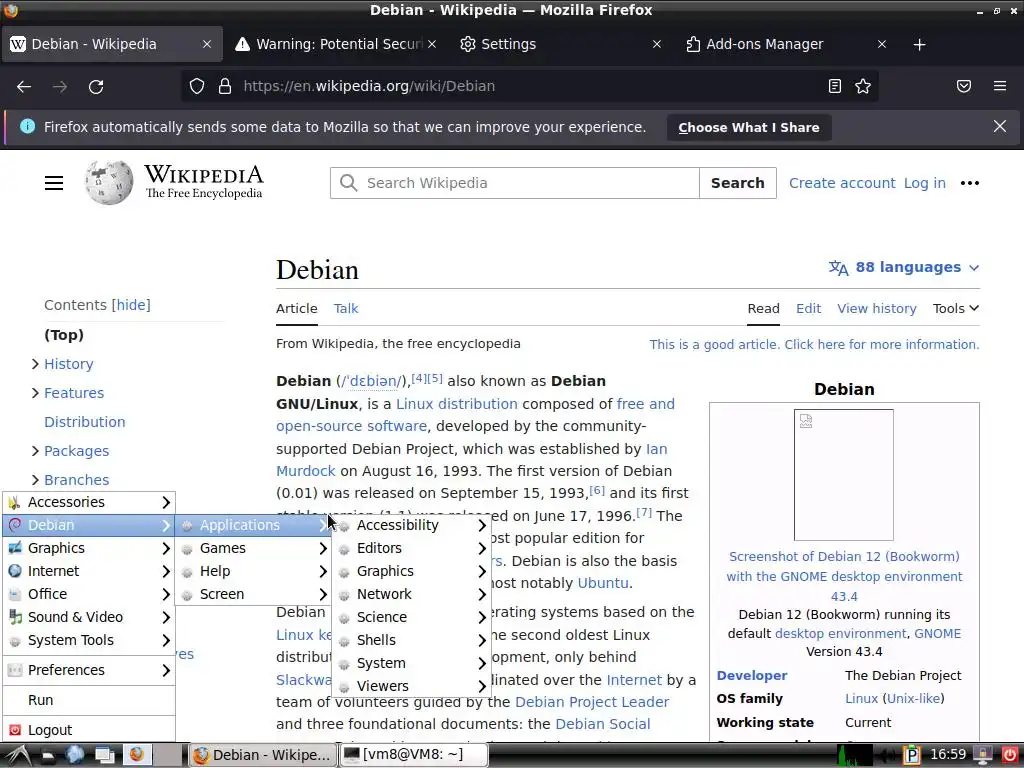This screenshot has height=768, width=1024.
Task: Open the 88 languages dropdown
Action: [x=904, y=267]
